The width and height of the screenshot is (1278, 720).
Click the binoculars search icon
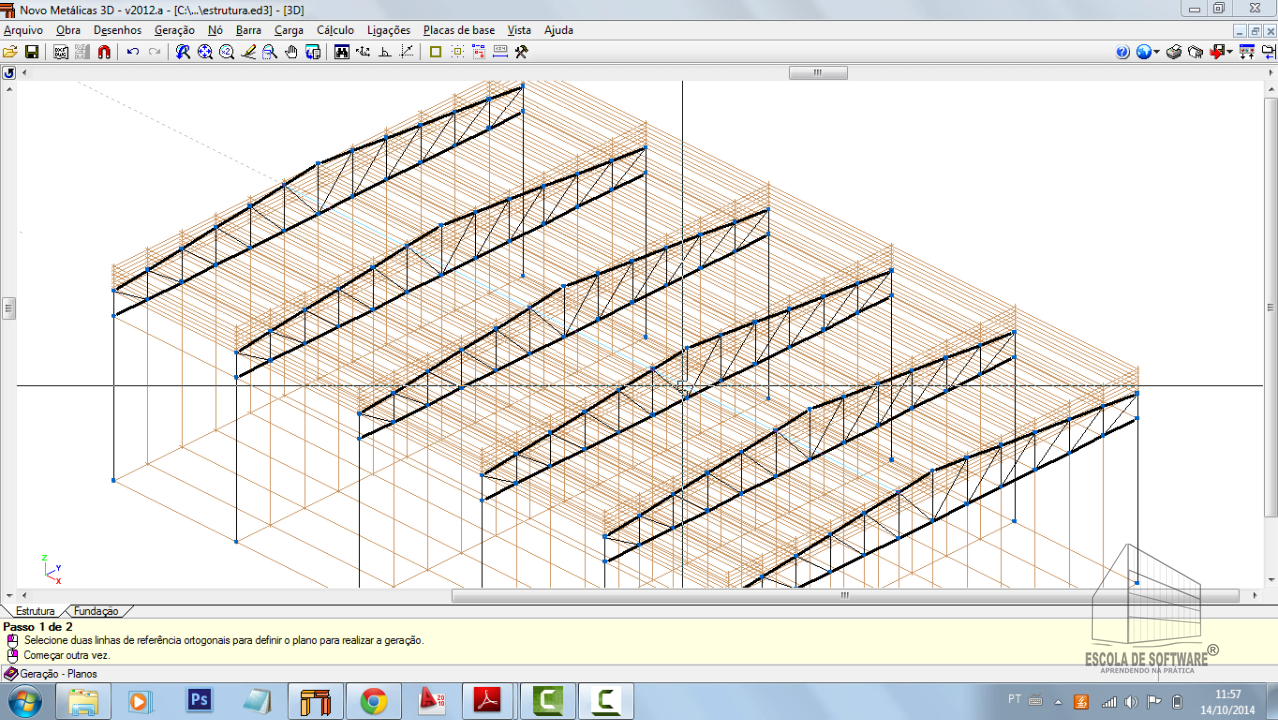pos(342,52)
